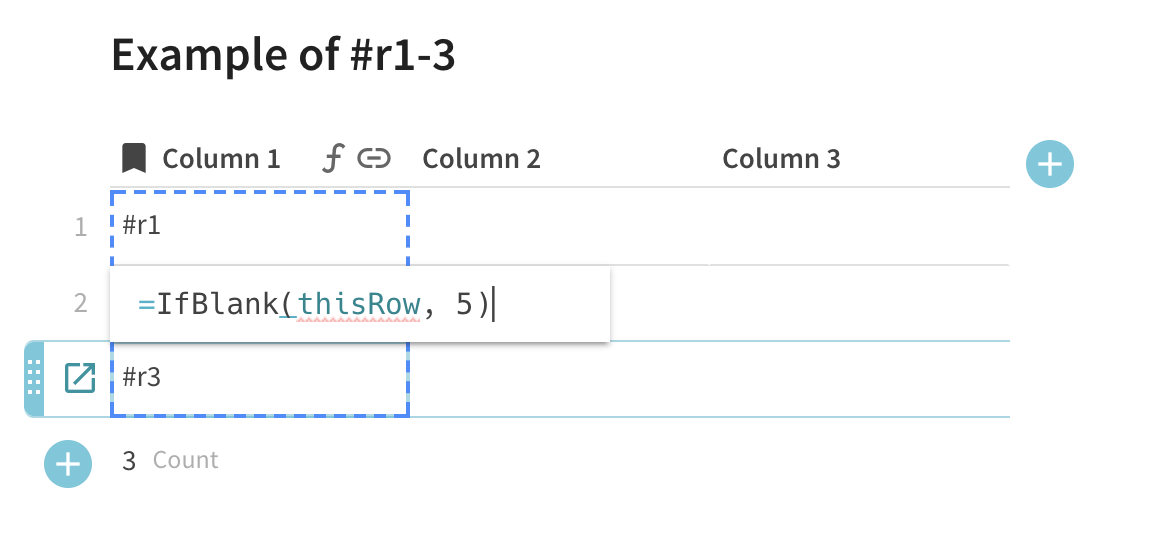
Task: Click the link icon in Column 1 header
Action: [x=374, y=158]
